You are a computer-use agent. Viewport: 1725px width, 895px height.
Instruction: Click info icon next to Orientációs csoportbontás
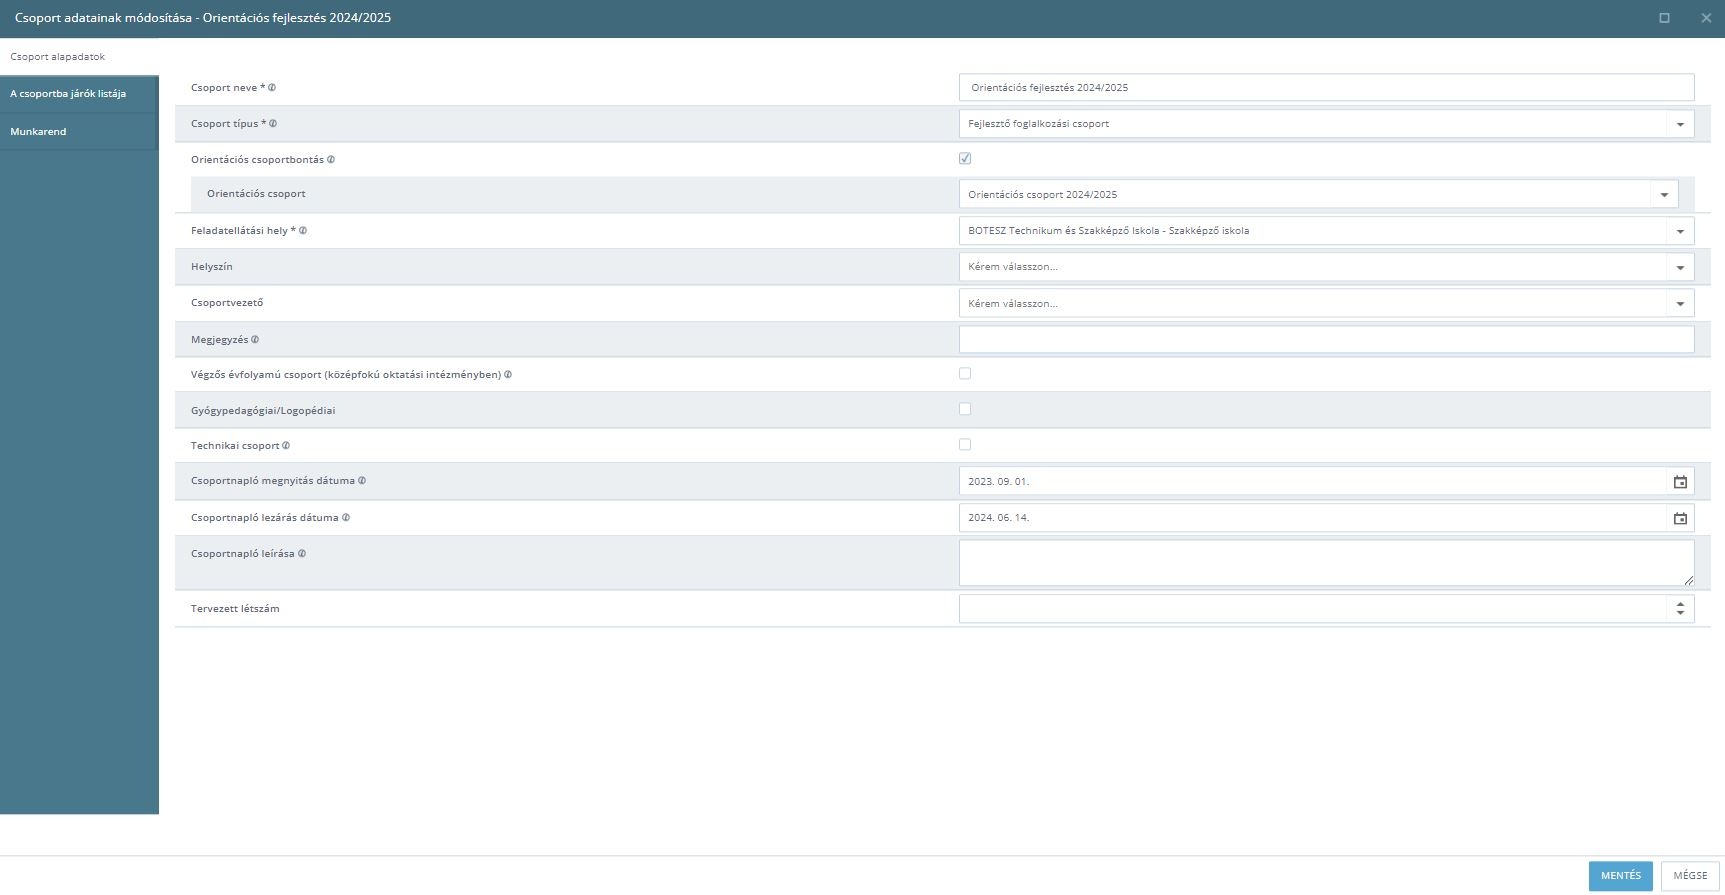coord(331,160)
